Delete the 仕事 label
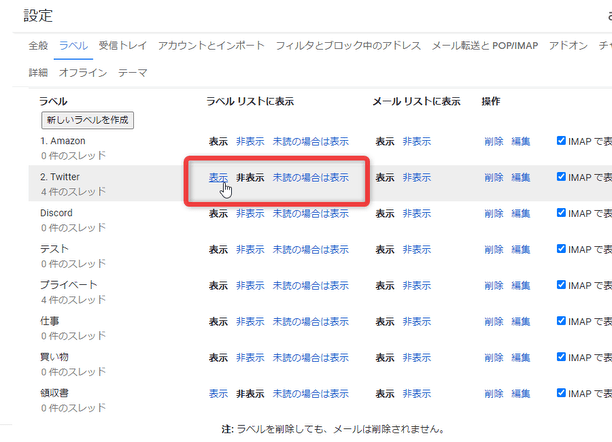 click(x=494, y=322)
